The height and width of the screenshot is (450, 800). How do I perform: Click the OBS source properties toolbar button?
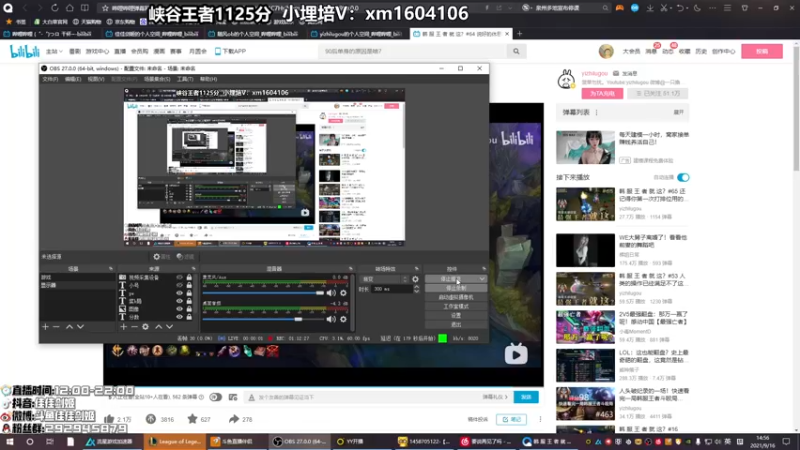[x=161, y=257]
